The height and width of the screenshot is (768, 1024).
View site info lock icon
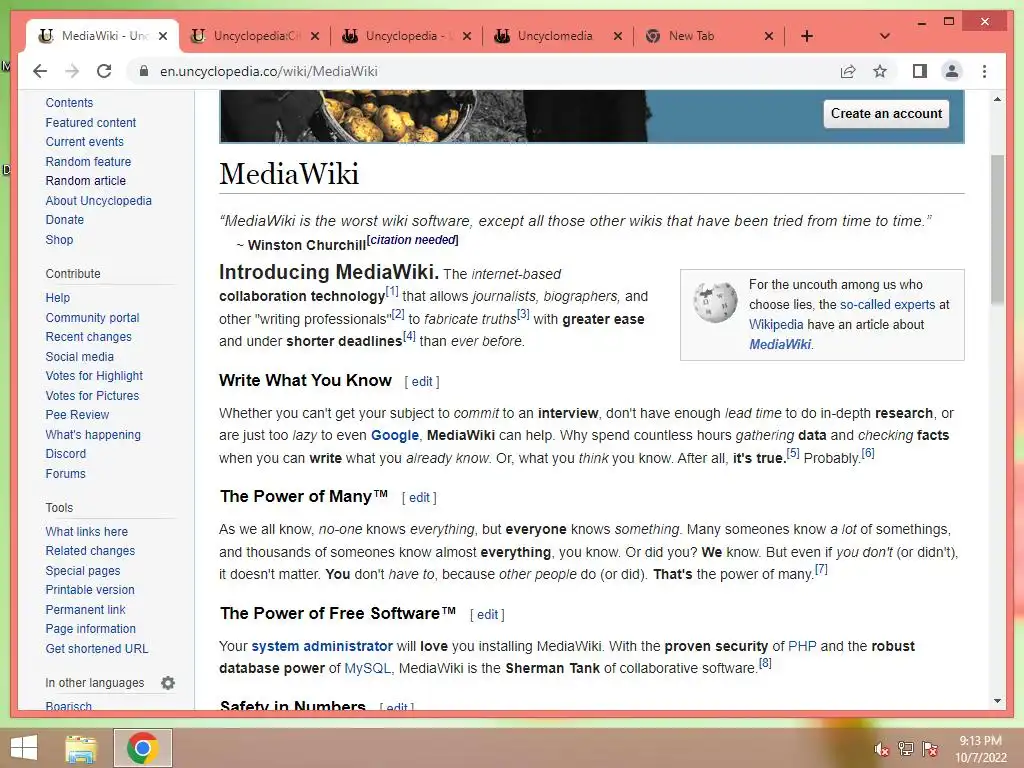(144, 71)
